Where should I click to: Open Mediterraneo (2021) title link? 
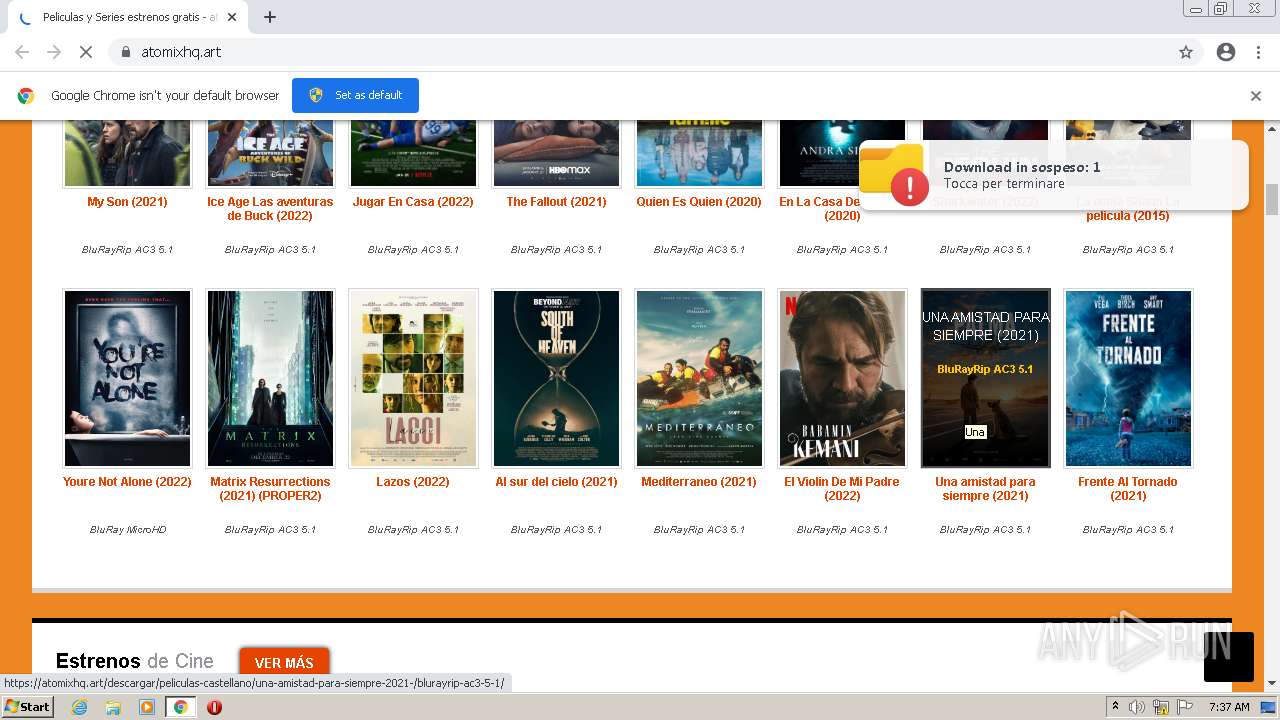[x=699, y=482]
